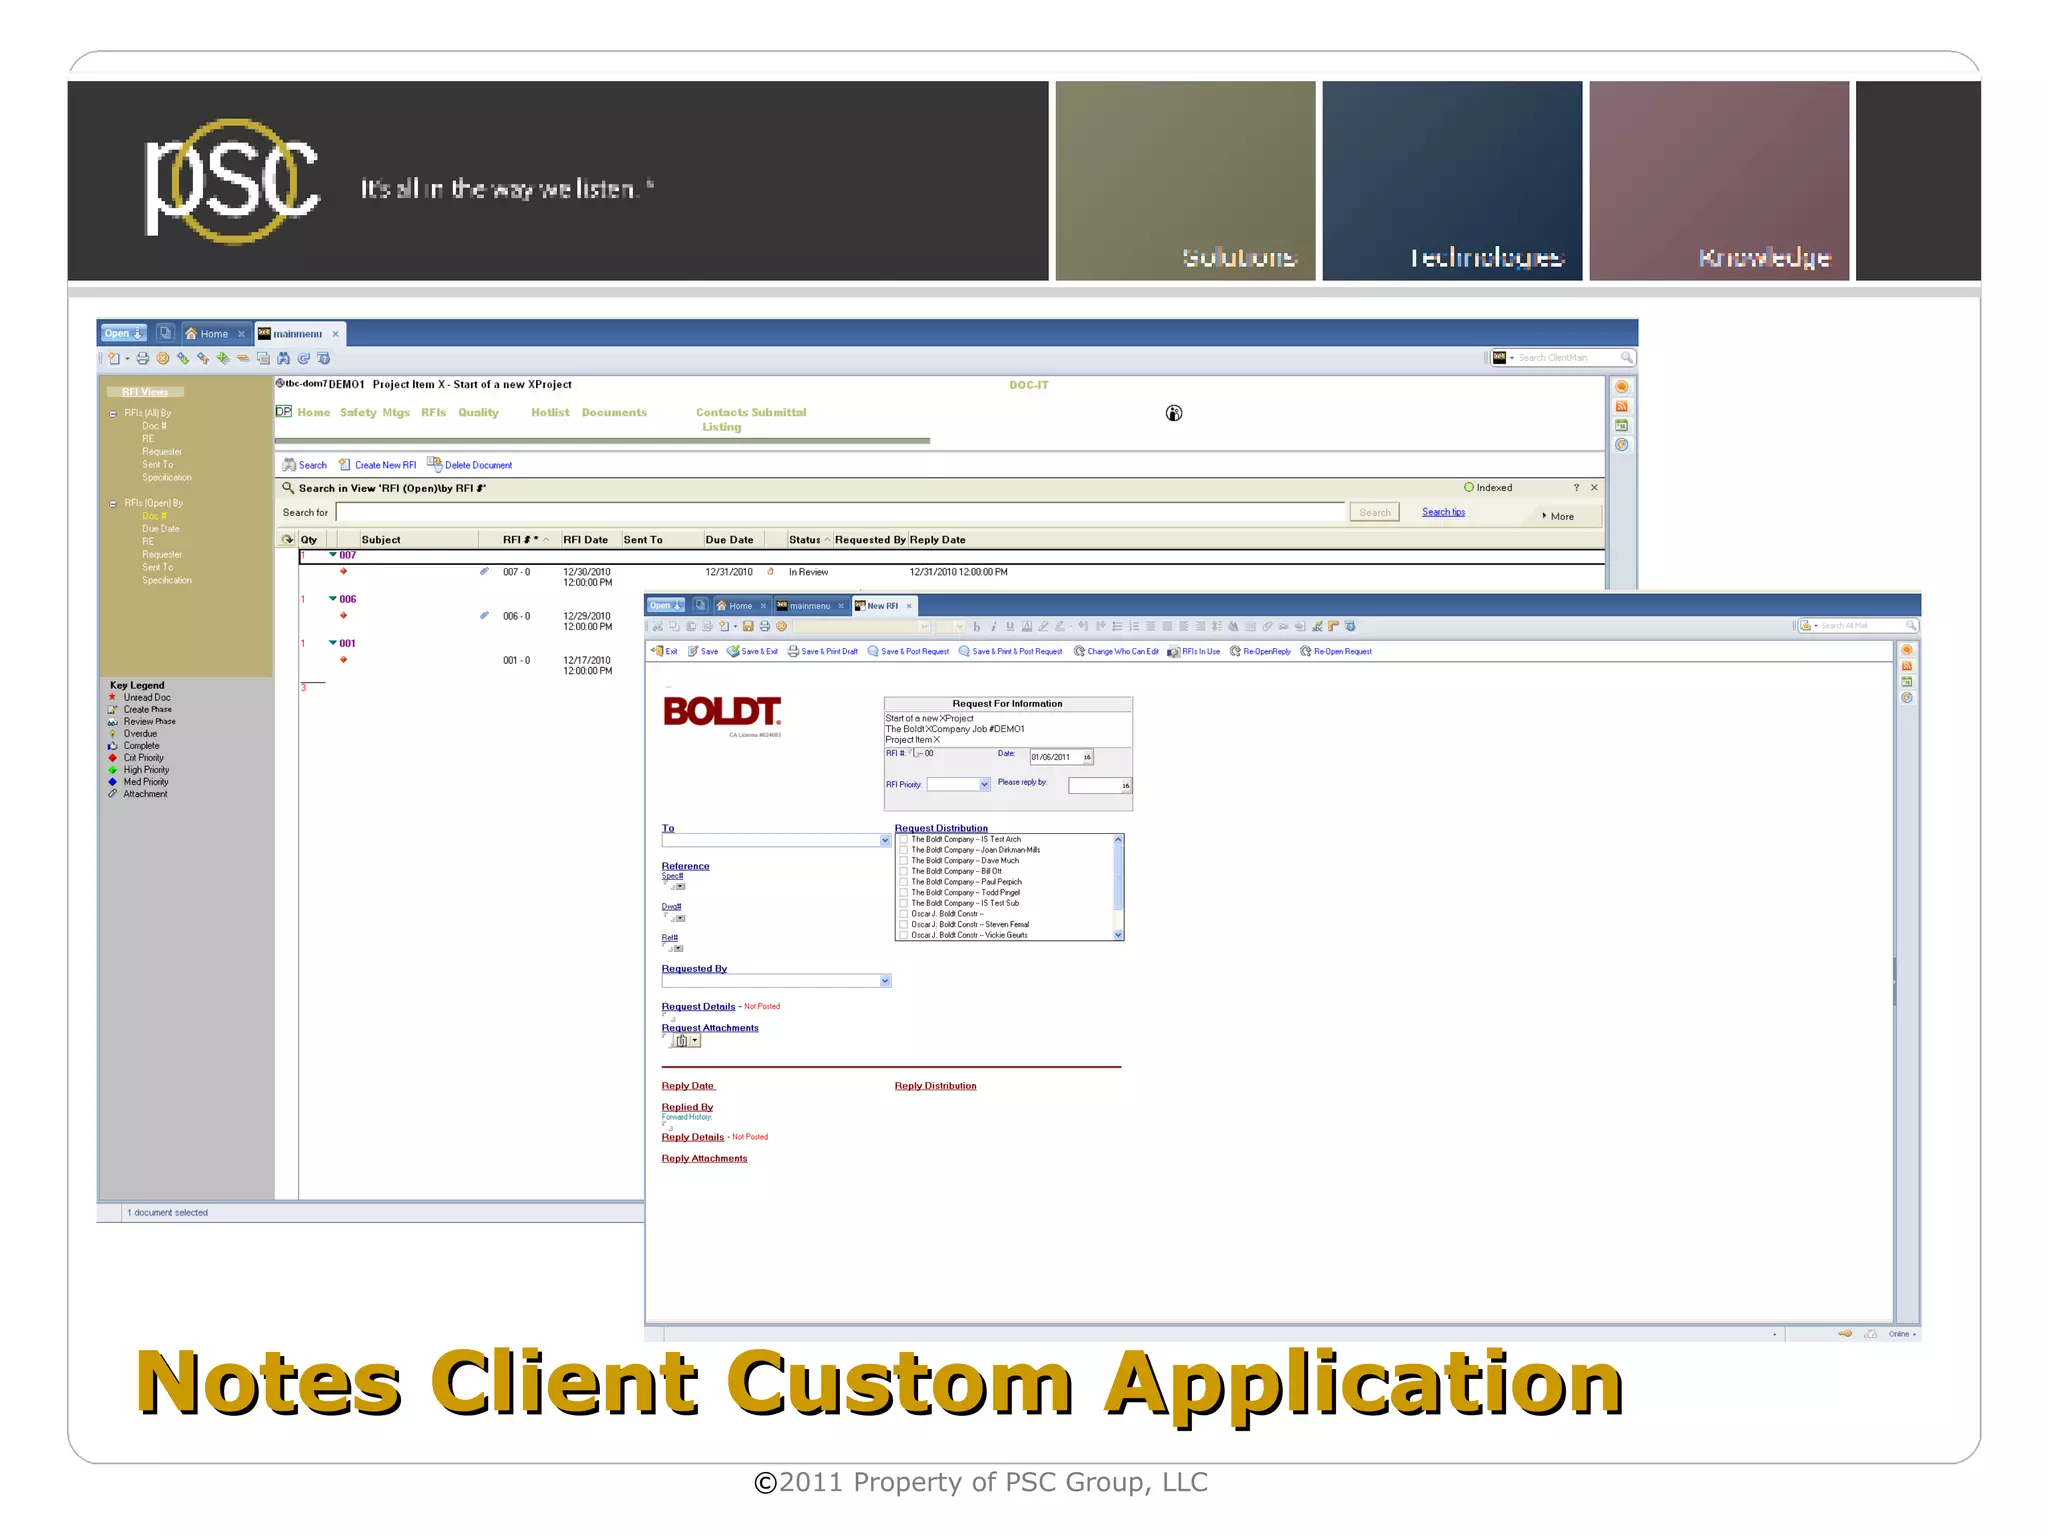Screen dimensions: 2048x1537
Task: Open Documents navigation link
Action: pyautogui.click(x=614, y=413)
